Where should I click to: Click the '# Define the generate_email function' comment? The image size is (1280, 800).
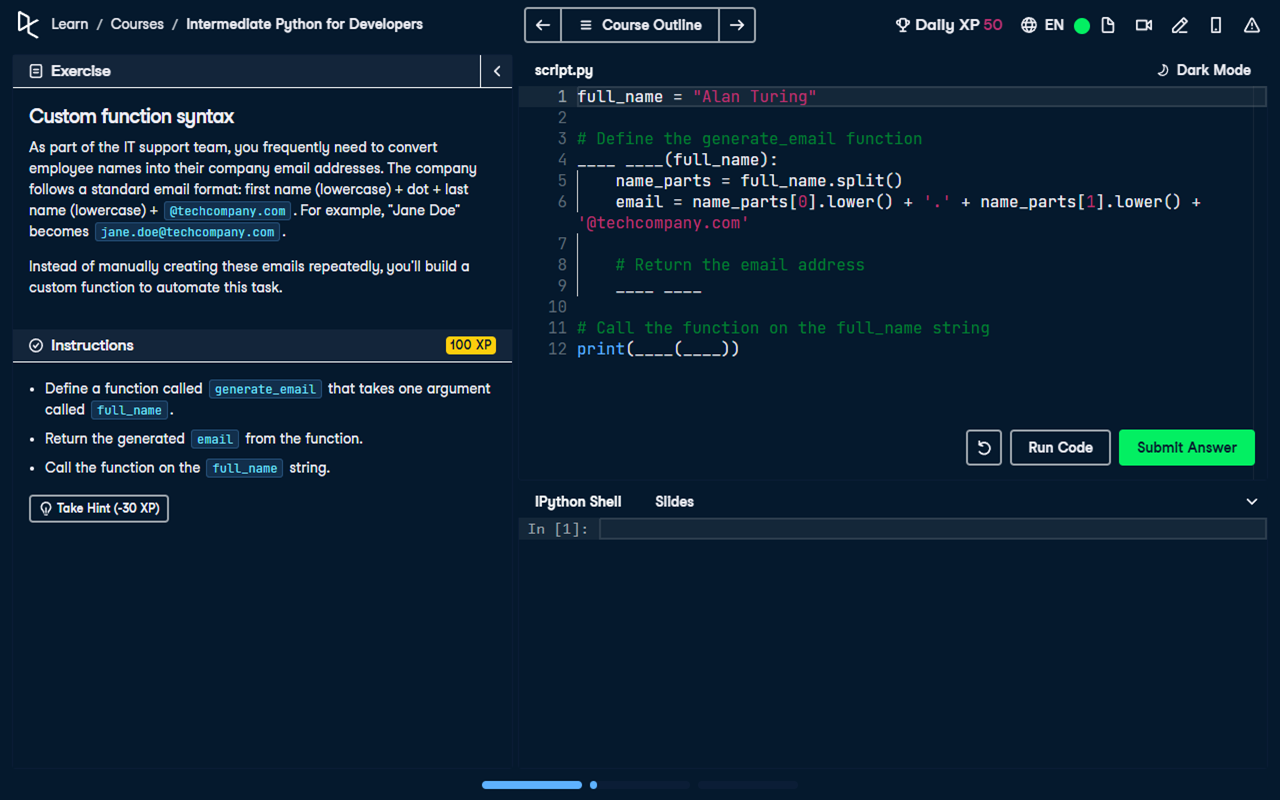click(x=750, y=139)
